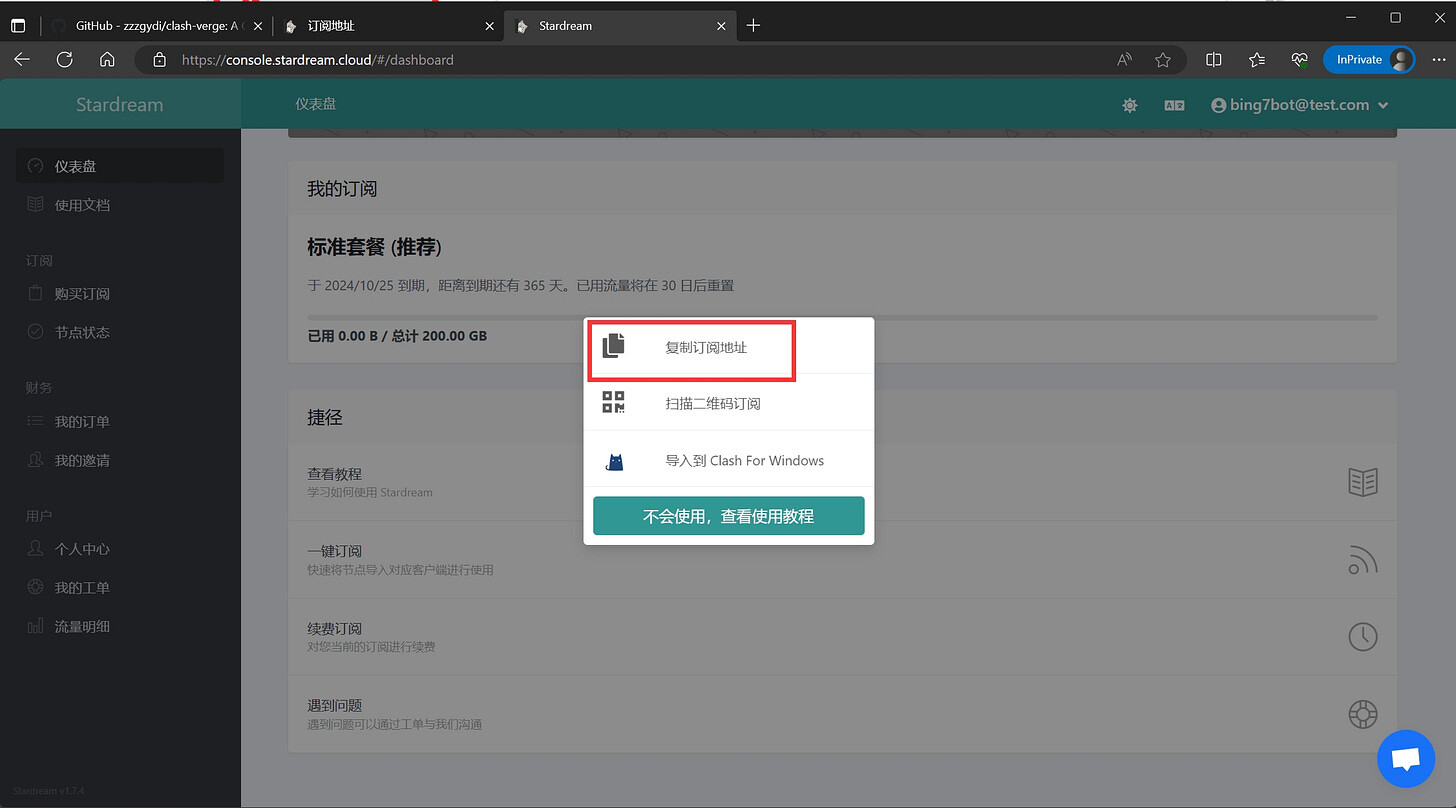
Task: Toggle the dark mode sun icon
Action: (1130, 105)
